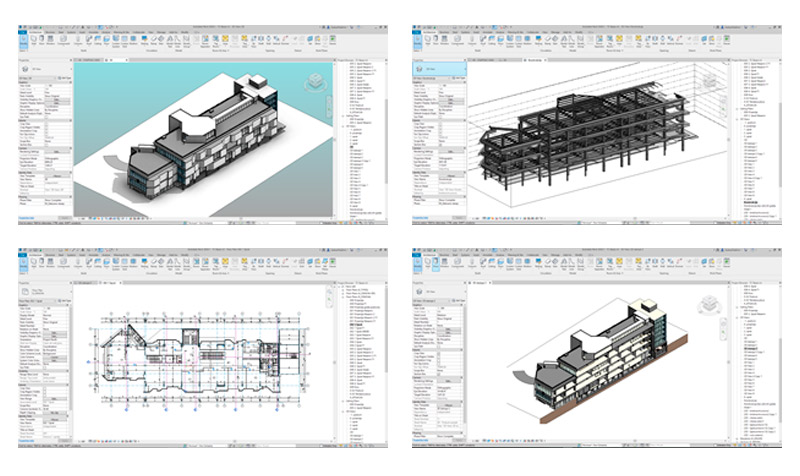Select the Mullion tool in the structural frame window
This screenshot has width=800, height=476.
pos(528,40)
